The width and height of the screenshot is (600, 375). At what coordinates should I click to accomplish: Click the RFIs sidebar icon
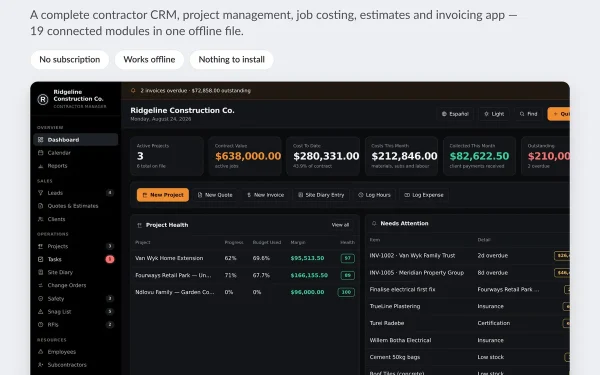click(41, 324)
